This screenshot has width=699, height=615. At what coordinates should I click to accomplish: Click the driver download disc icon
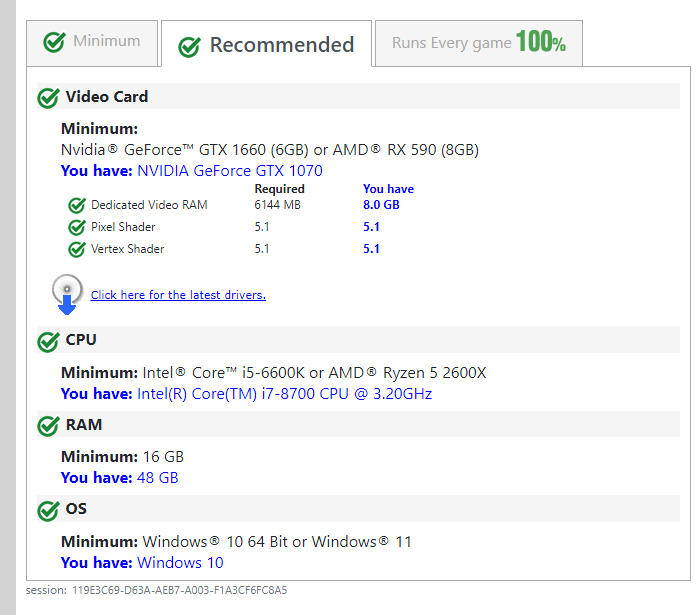click(67, 294)
